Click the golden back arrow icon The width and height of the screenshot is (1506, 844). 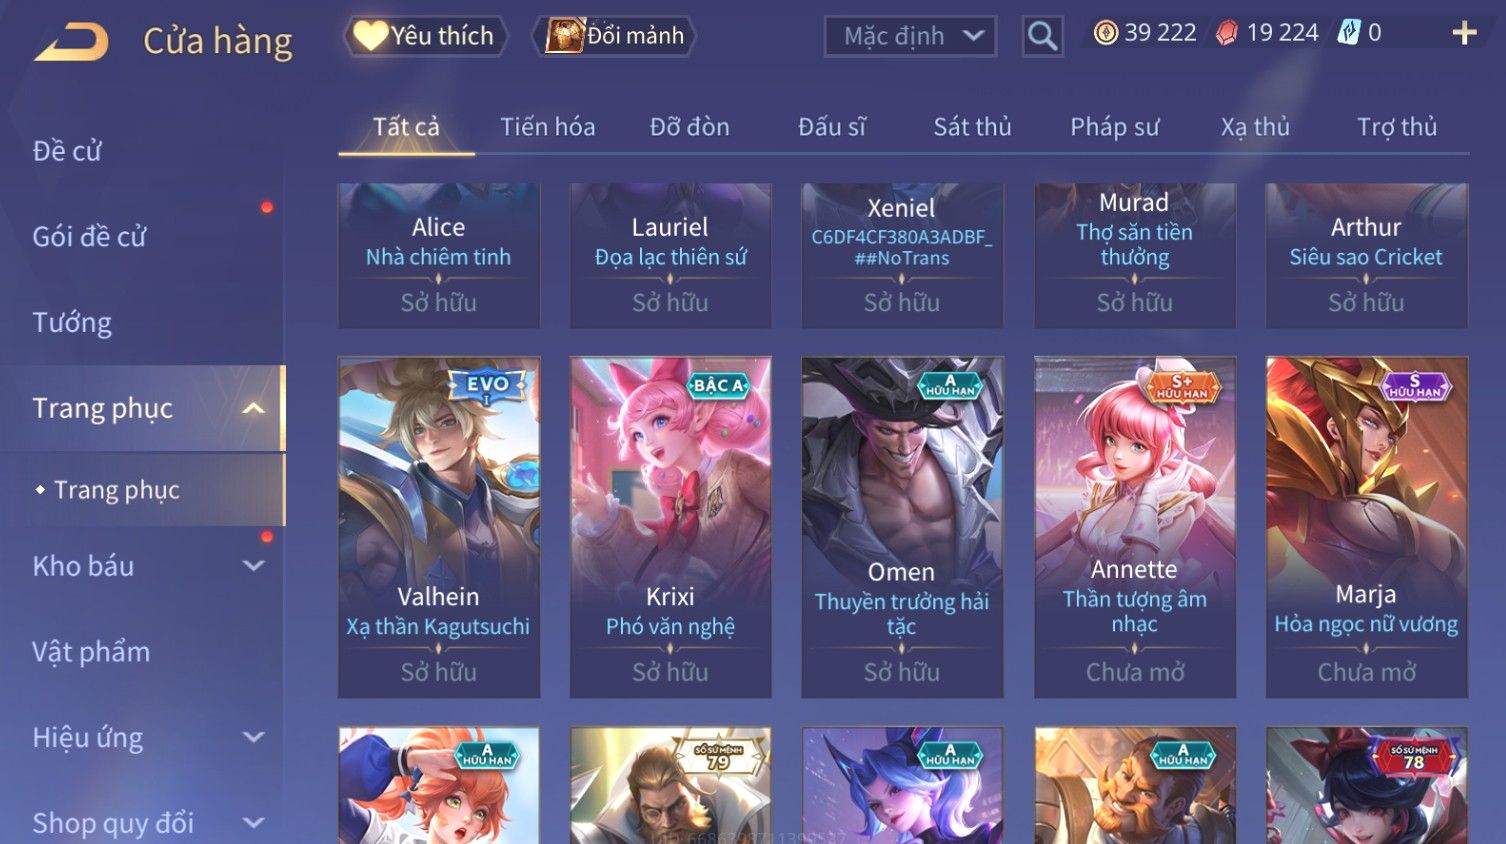pos(71,42)
